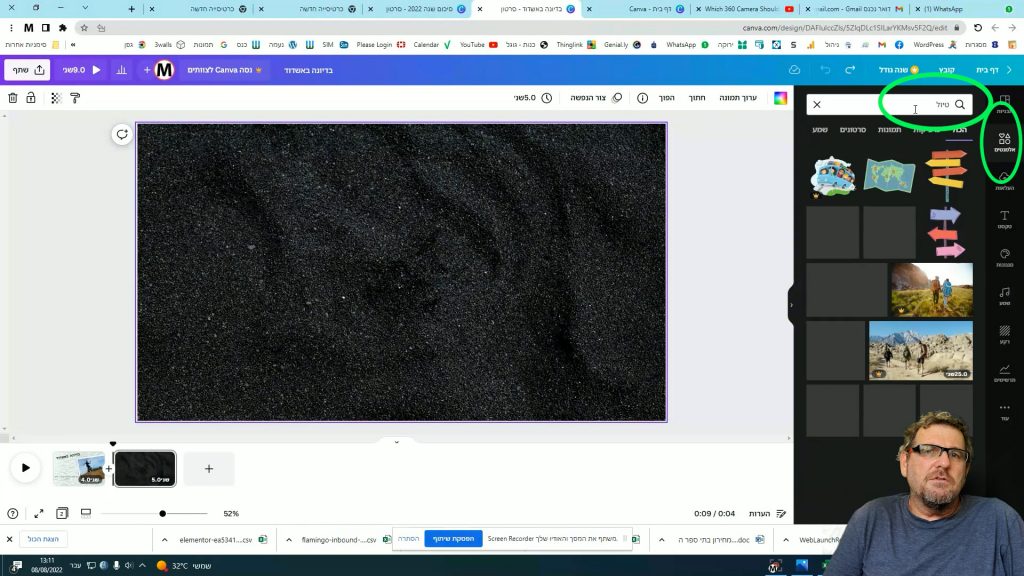The image size is (1024, 576).
Task: Collapse the timeline with the chevron
Action: [396, 442]
